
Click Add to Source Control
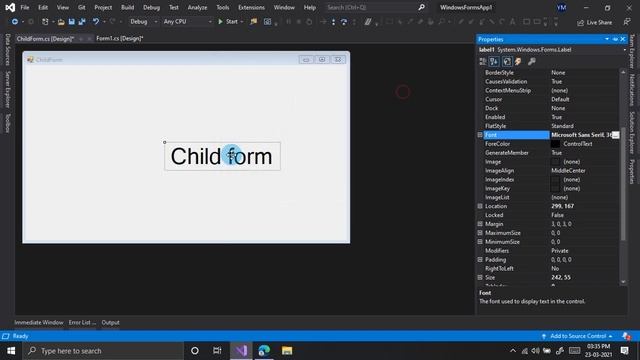[x=578, y=336]
